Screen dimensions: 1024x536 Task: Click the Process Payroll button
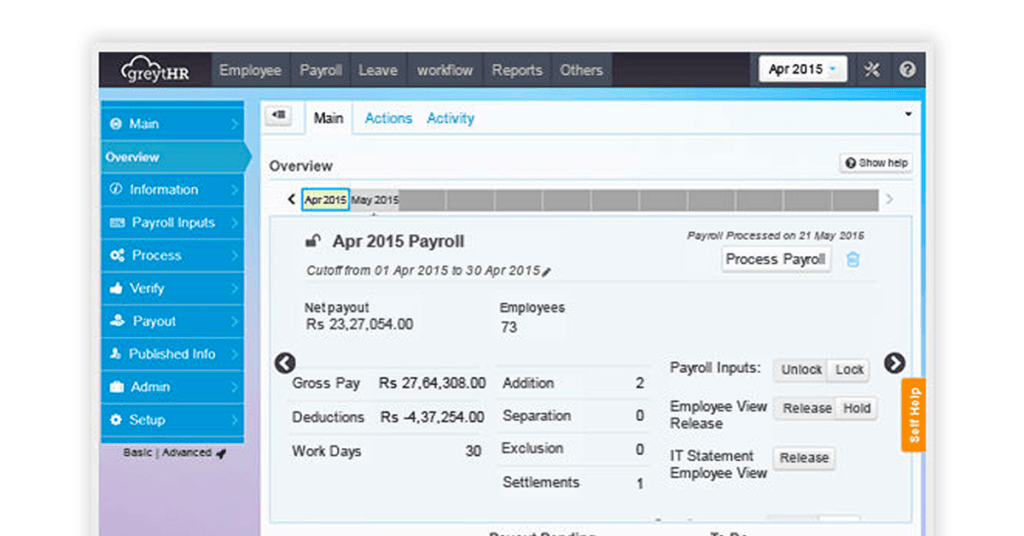point(775,259)
